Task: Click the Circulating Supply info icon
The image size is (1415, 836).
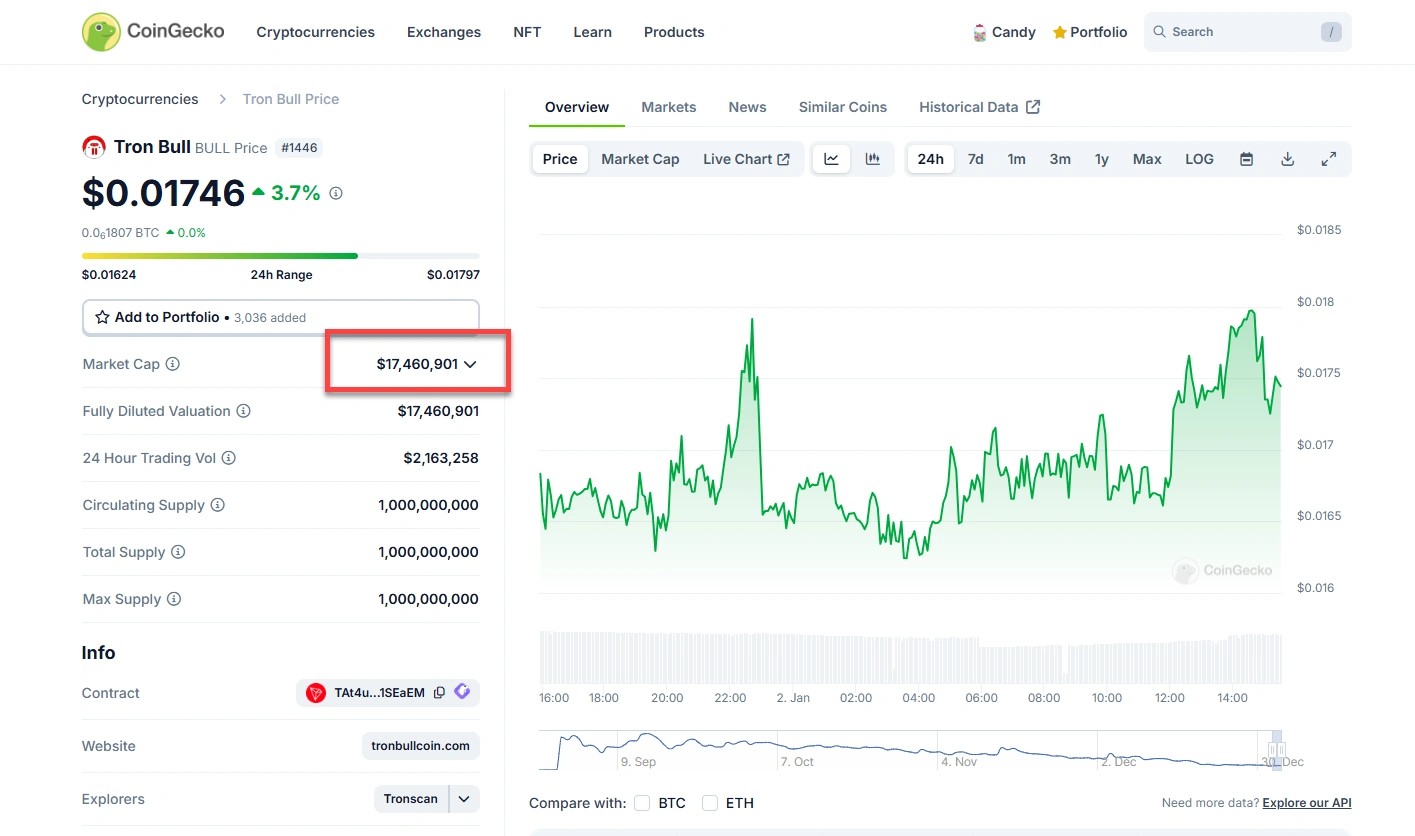Action: coord(218,505)
